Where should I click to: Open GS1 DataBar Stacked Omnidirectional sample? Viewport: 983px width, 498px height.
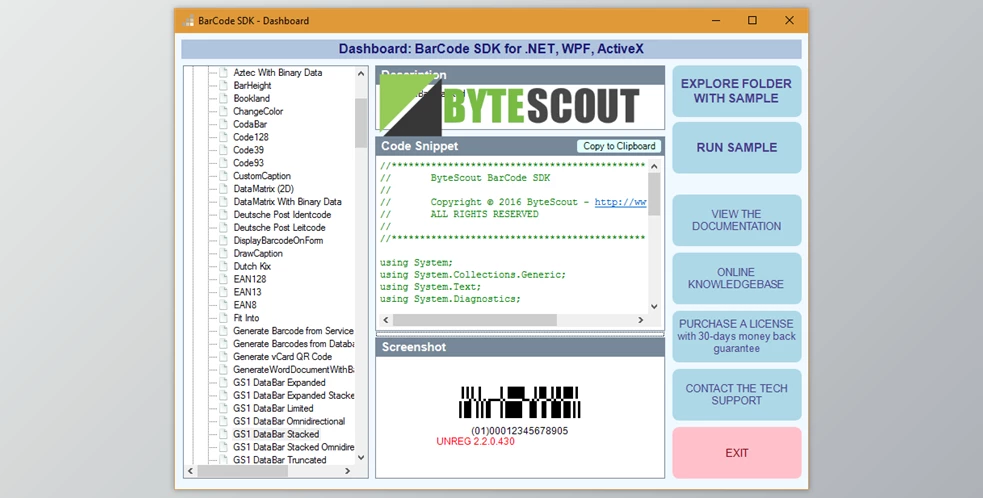(x=293, y=447)
